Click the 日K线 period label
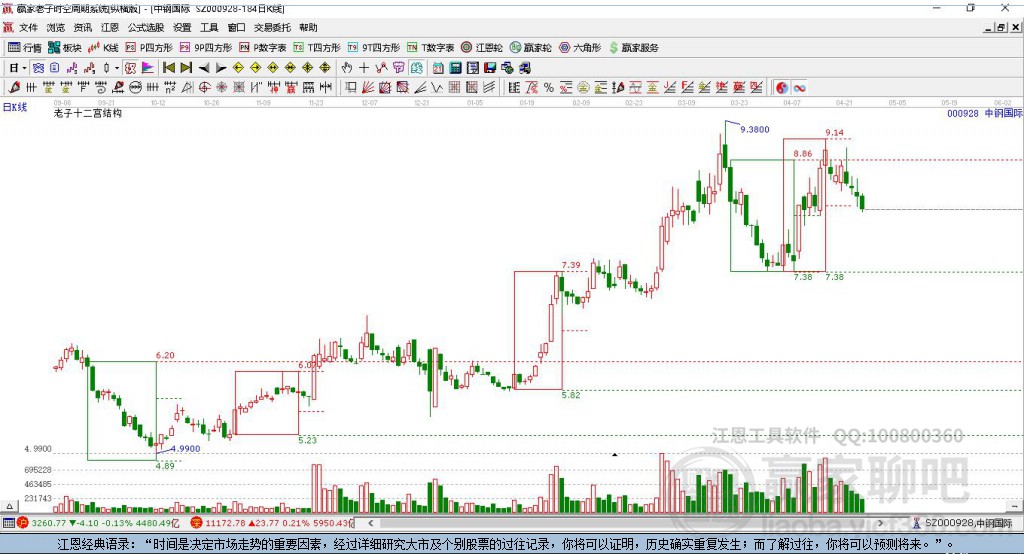 (15, 107)
